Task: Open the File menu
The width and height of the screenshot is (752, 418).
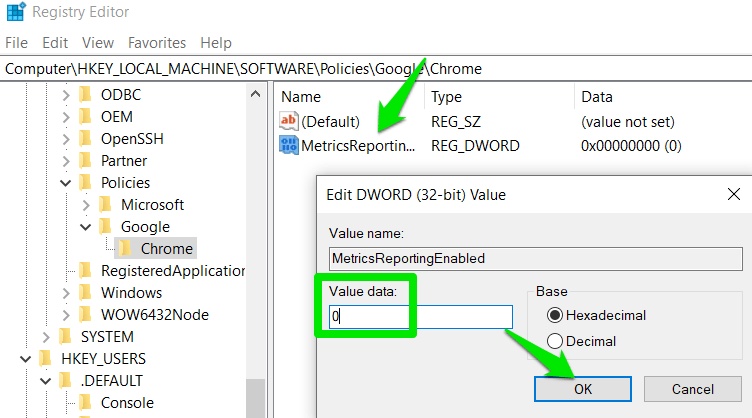Action: [17, 43]
